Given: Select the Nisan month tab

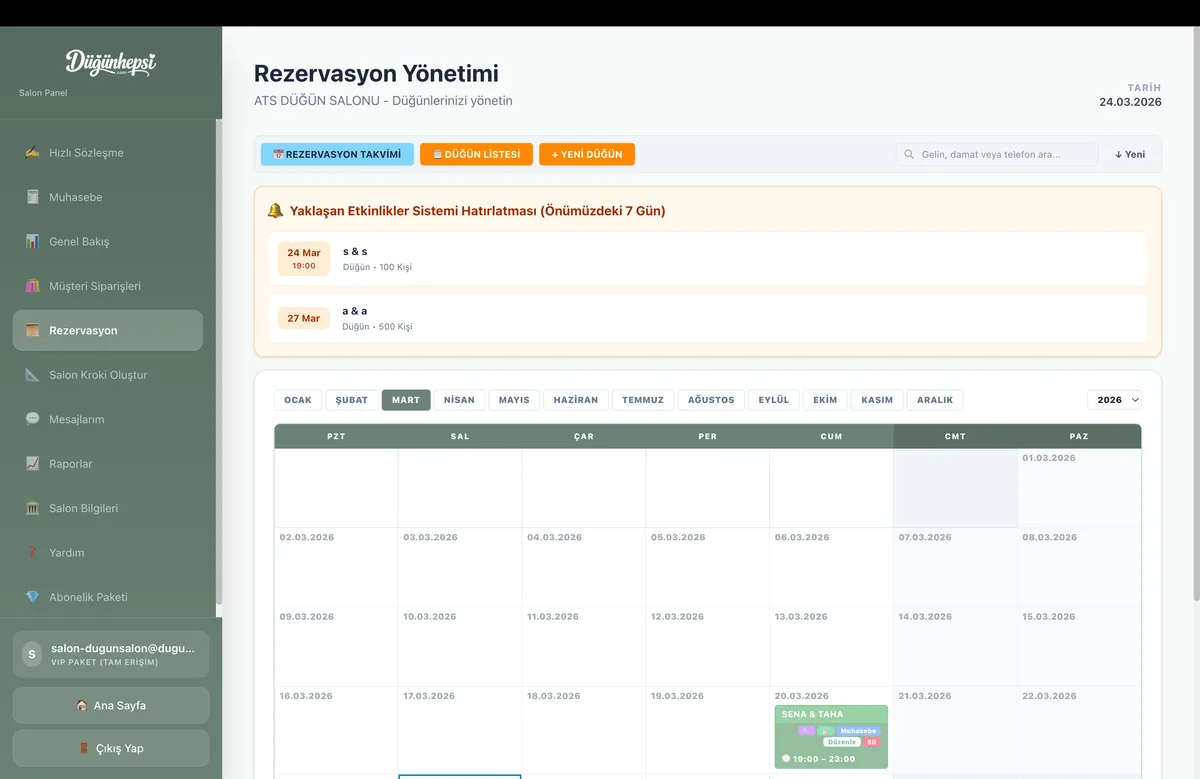Looking at the screenshot, I should point(459,400).
